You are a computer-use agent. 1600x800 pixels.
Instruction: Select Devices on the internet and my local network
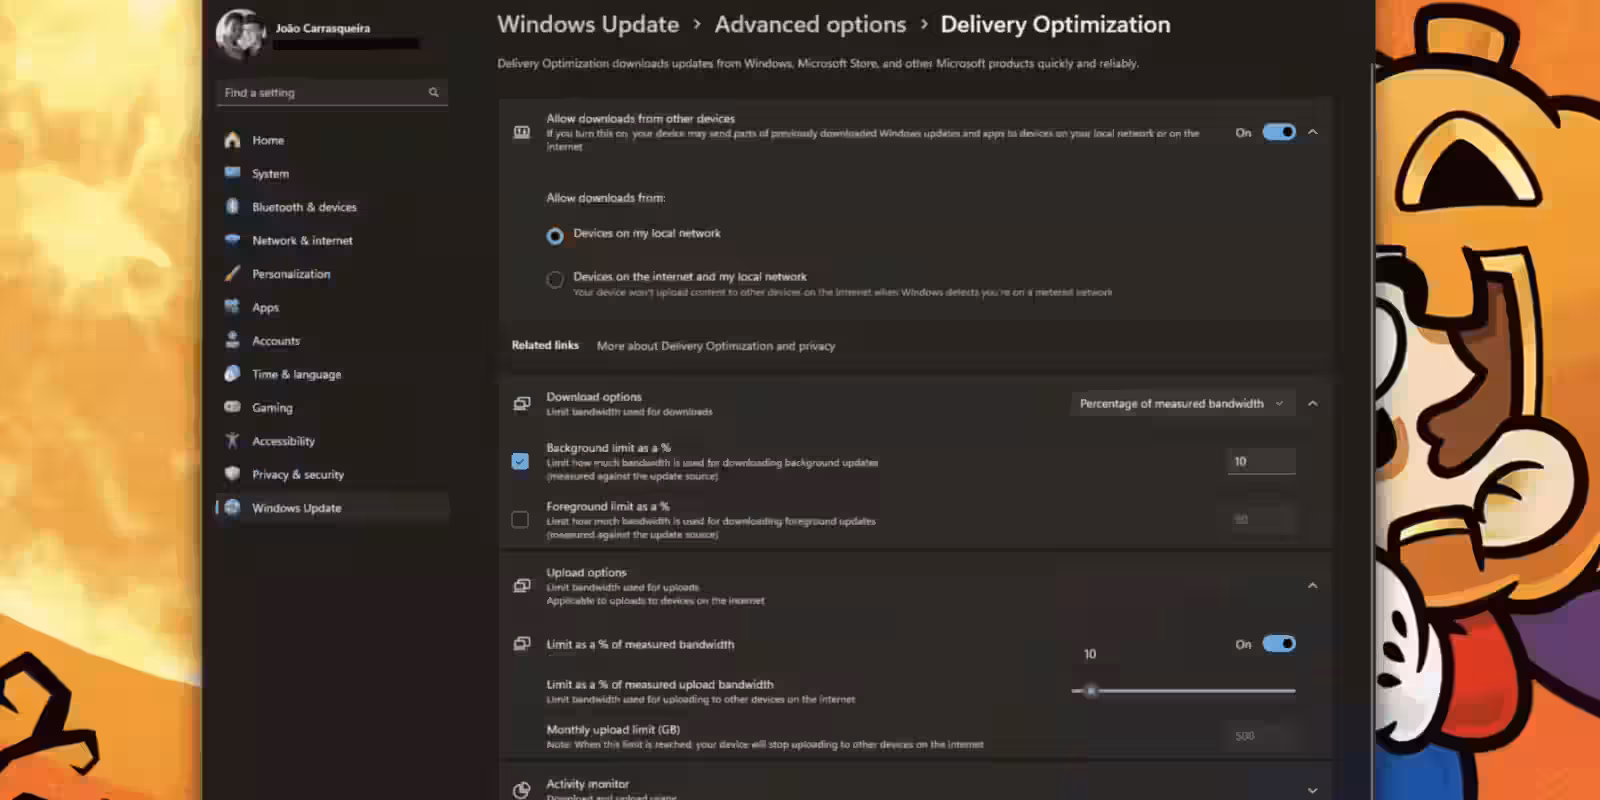[x=555, y=280]
